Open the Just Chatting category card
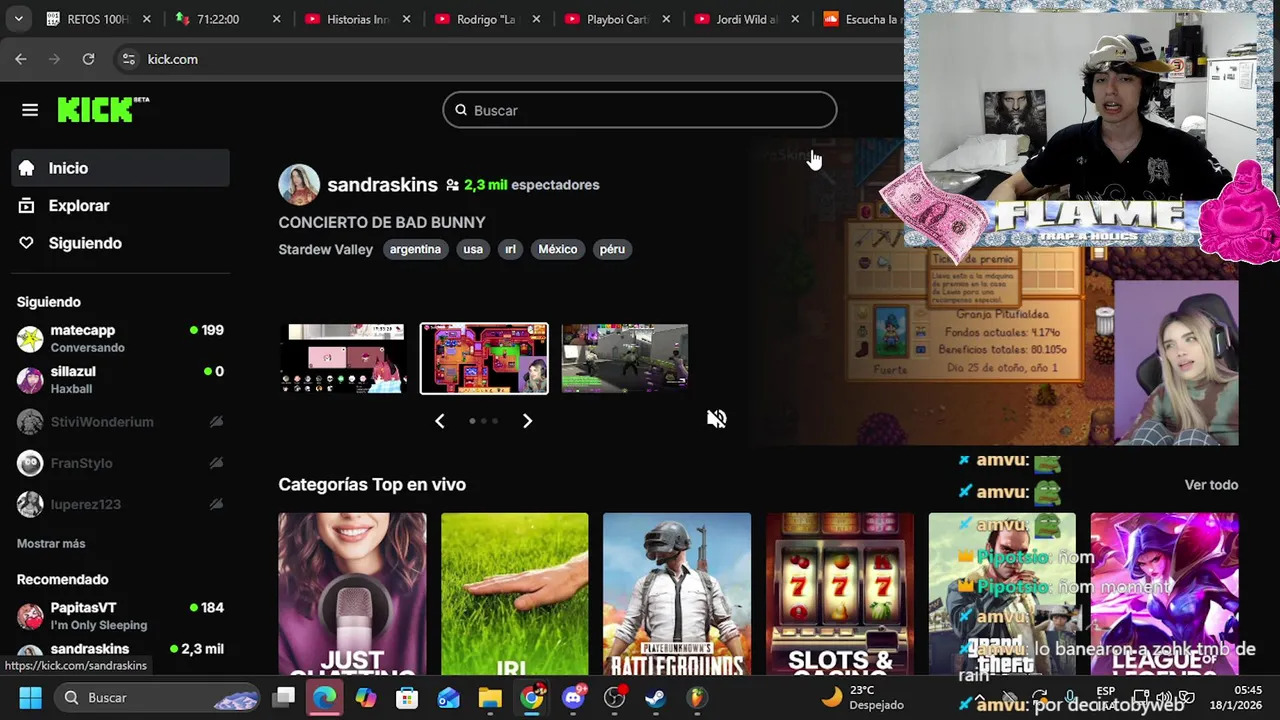Image resolution: width=1280 pixels, height=720 pixels. tap(352, 594)
